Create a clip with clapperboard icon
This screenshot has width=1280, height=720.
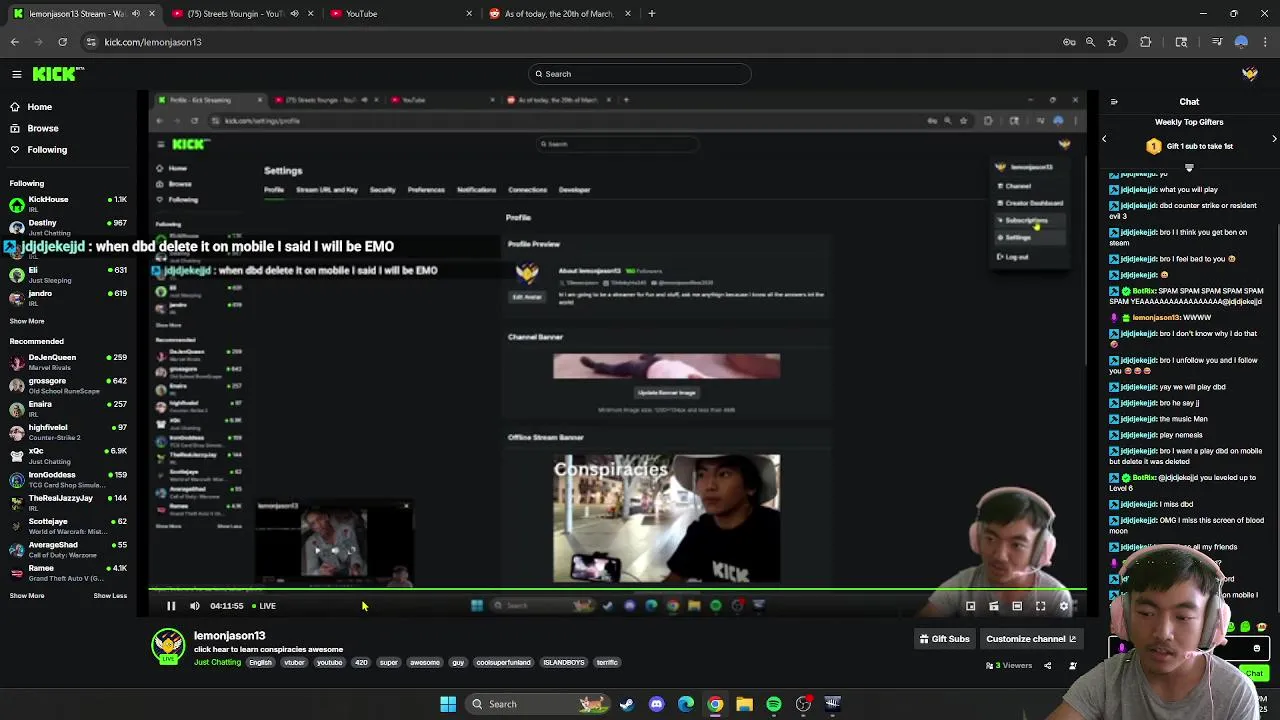pos(993,605)
